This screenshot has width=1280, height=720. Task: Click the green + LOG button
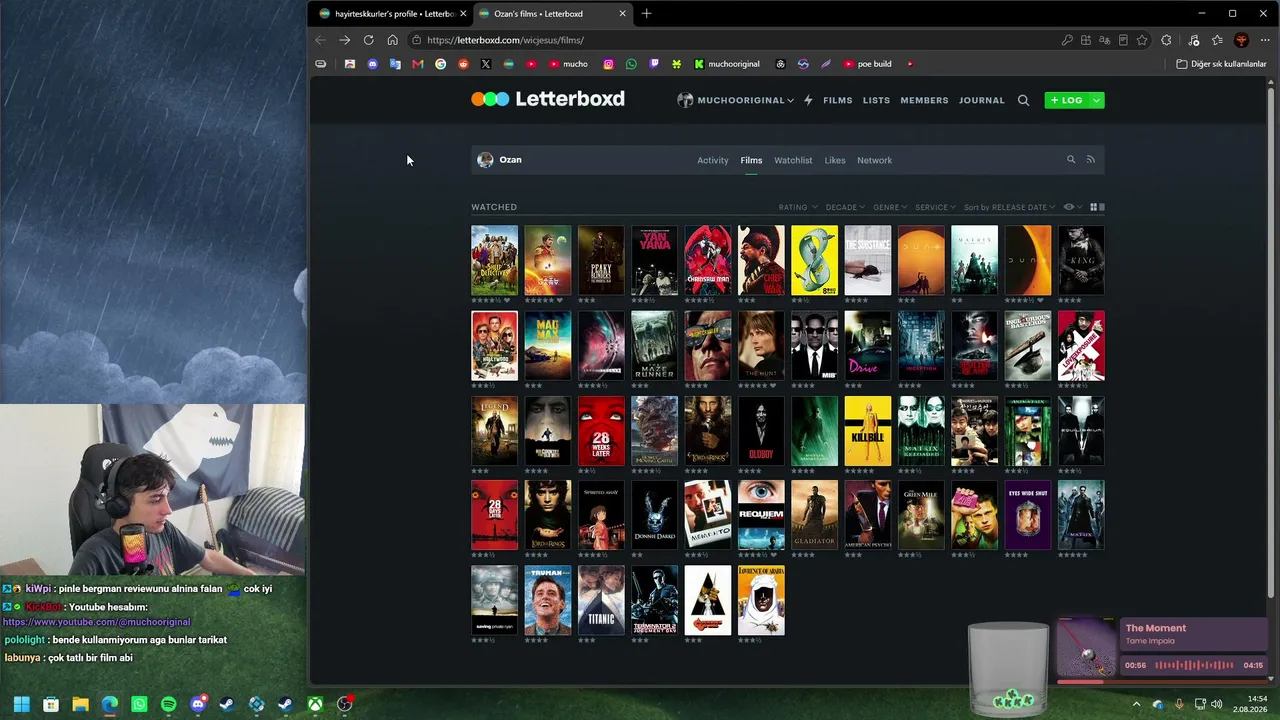point(1067,100)
